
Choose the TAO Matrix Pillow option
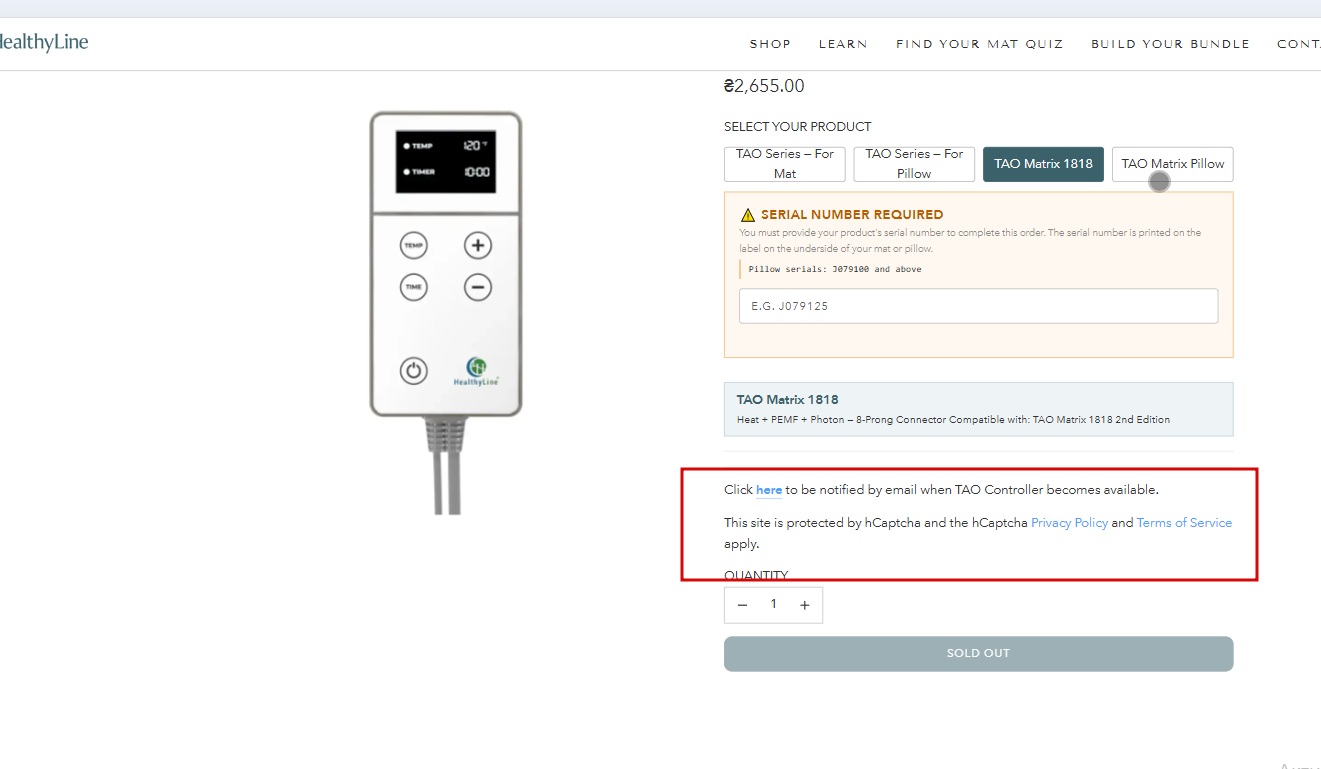click(x=1172, y=164)
